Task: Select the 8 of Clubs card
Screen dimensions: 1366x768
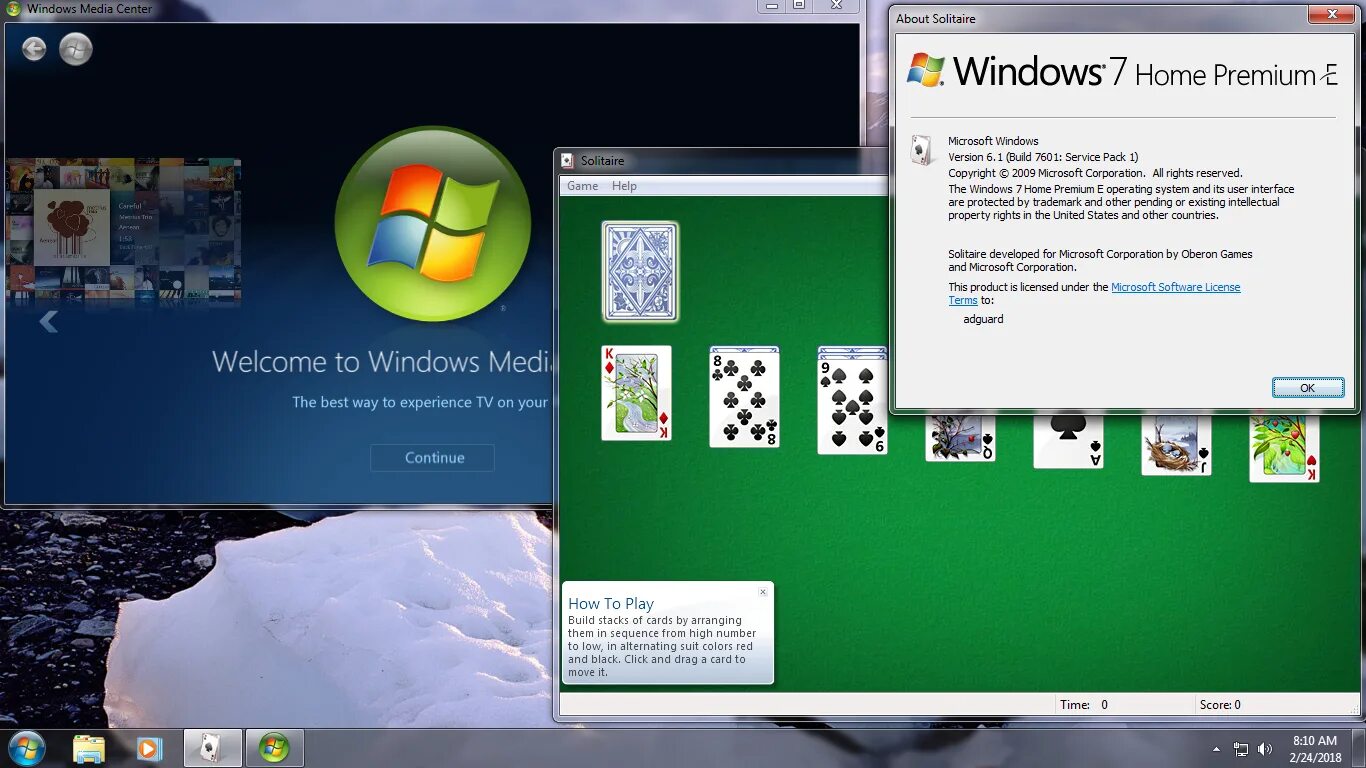Action: click(x=744, y=399)
